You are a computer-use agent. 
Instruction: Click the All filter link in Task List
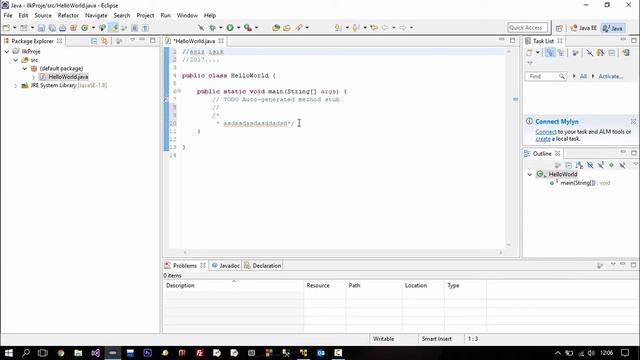coord(583,76)
